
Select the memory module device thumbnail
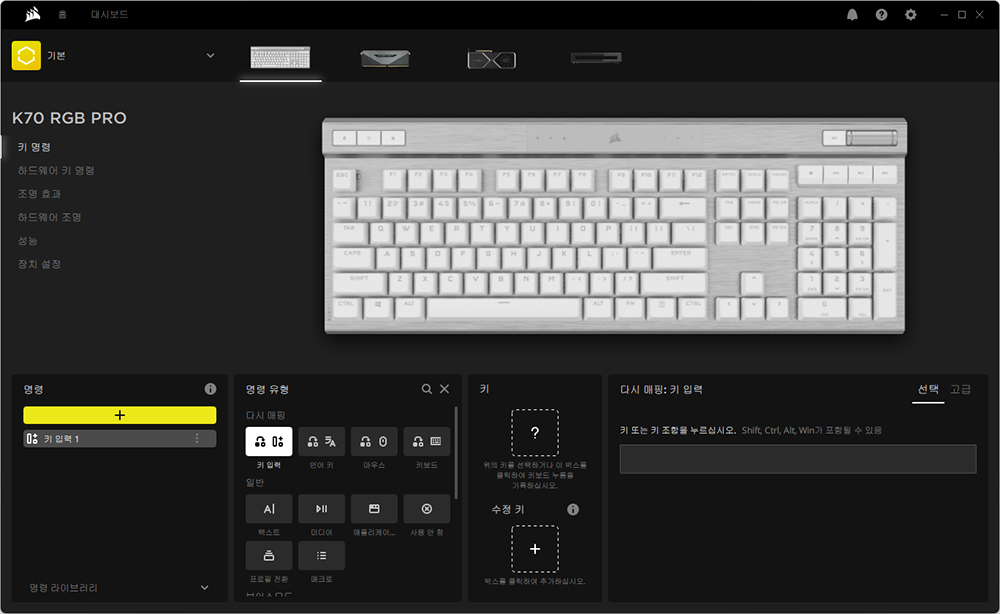pyautogui.click(x=385, y=59)
